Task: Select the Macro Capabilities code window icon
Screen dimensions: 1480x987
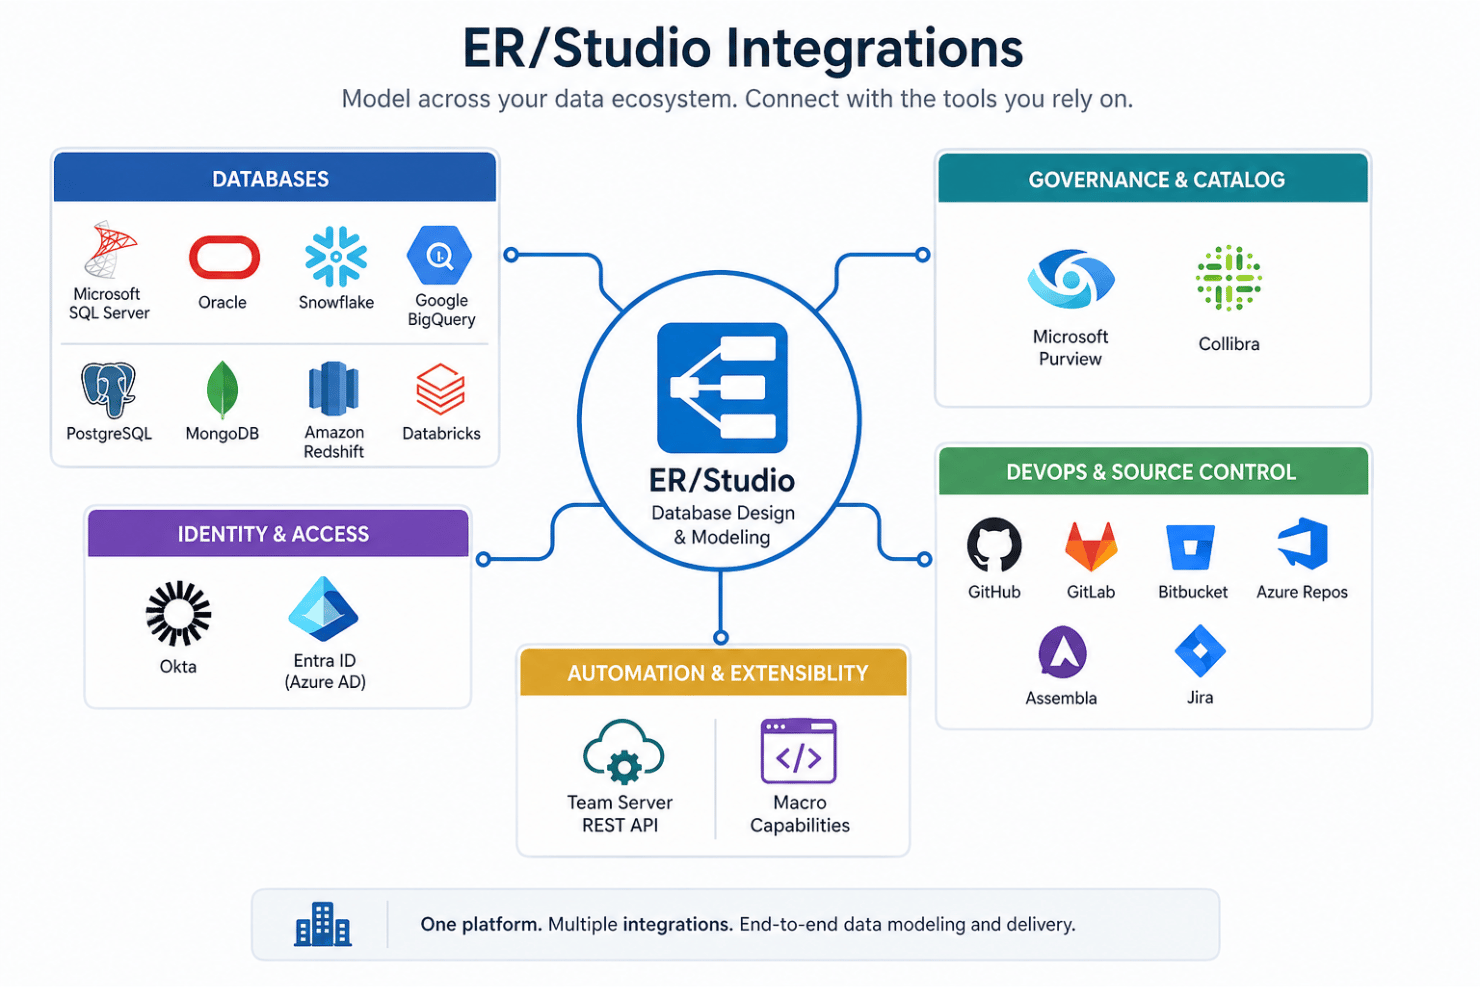Action: click(798, 751)
